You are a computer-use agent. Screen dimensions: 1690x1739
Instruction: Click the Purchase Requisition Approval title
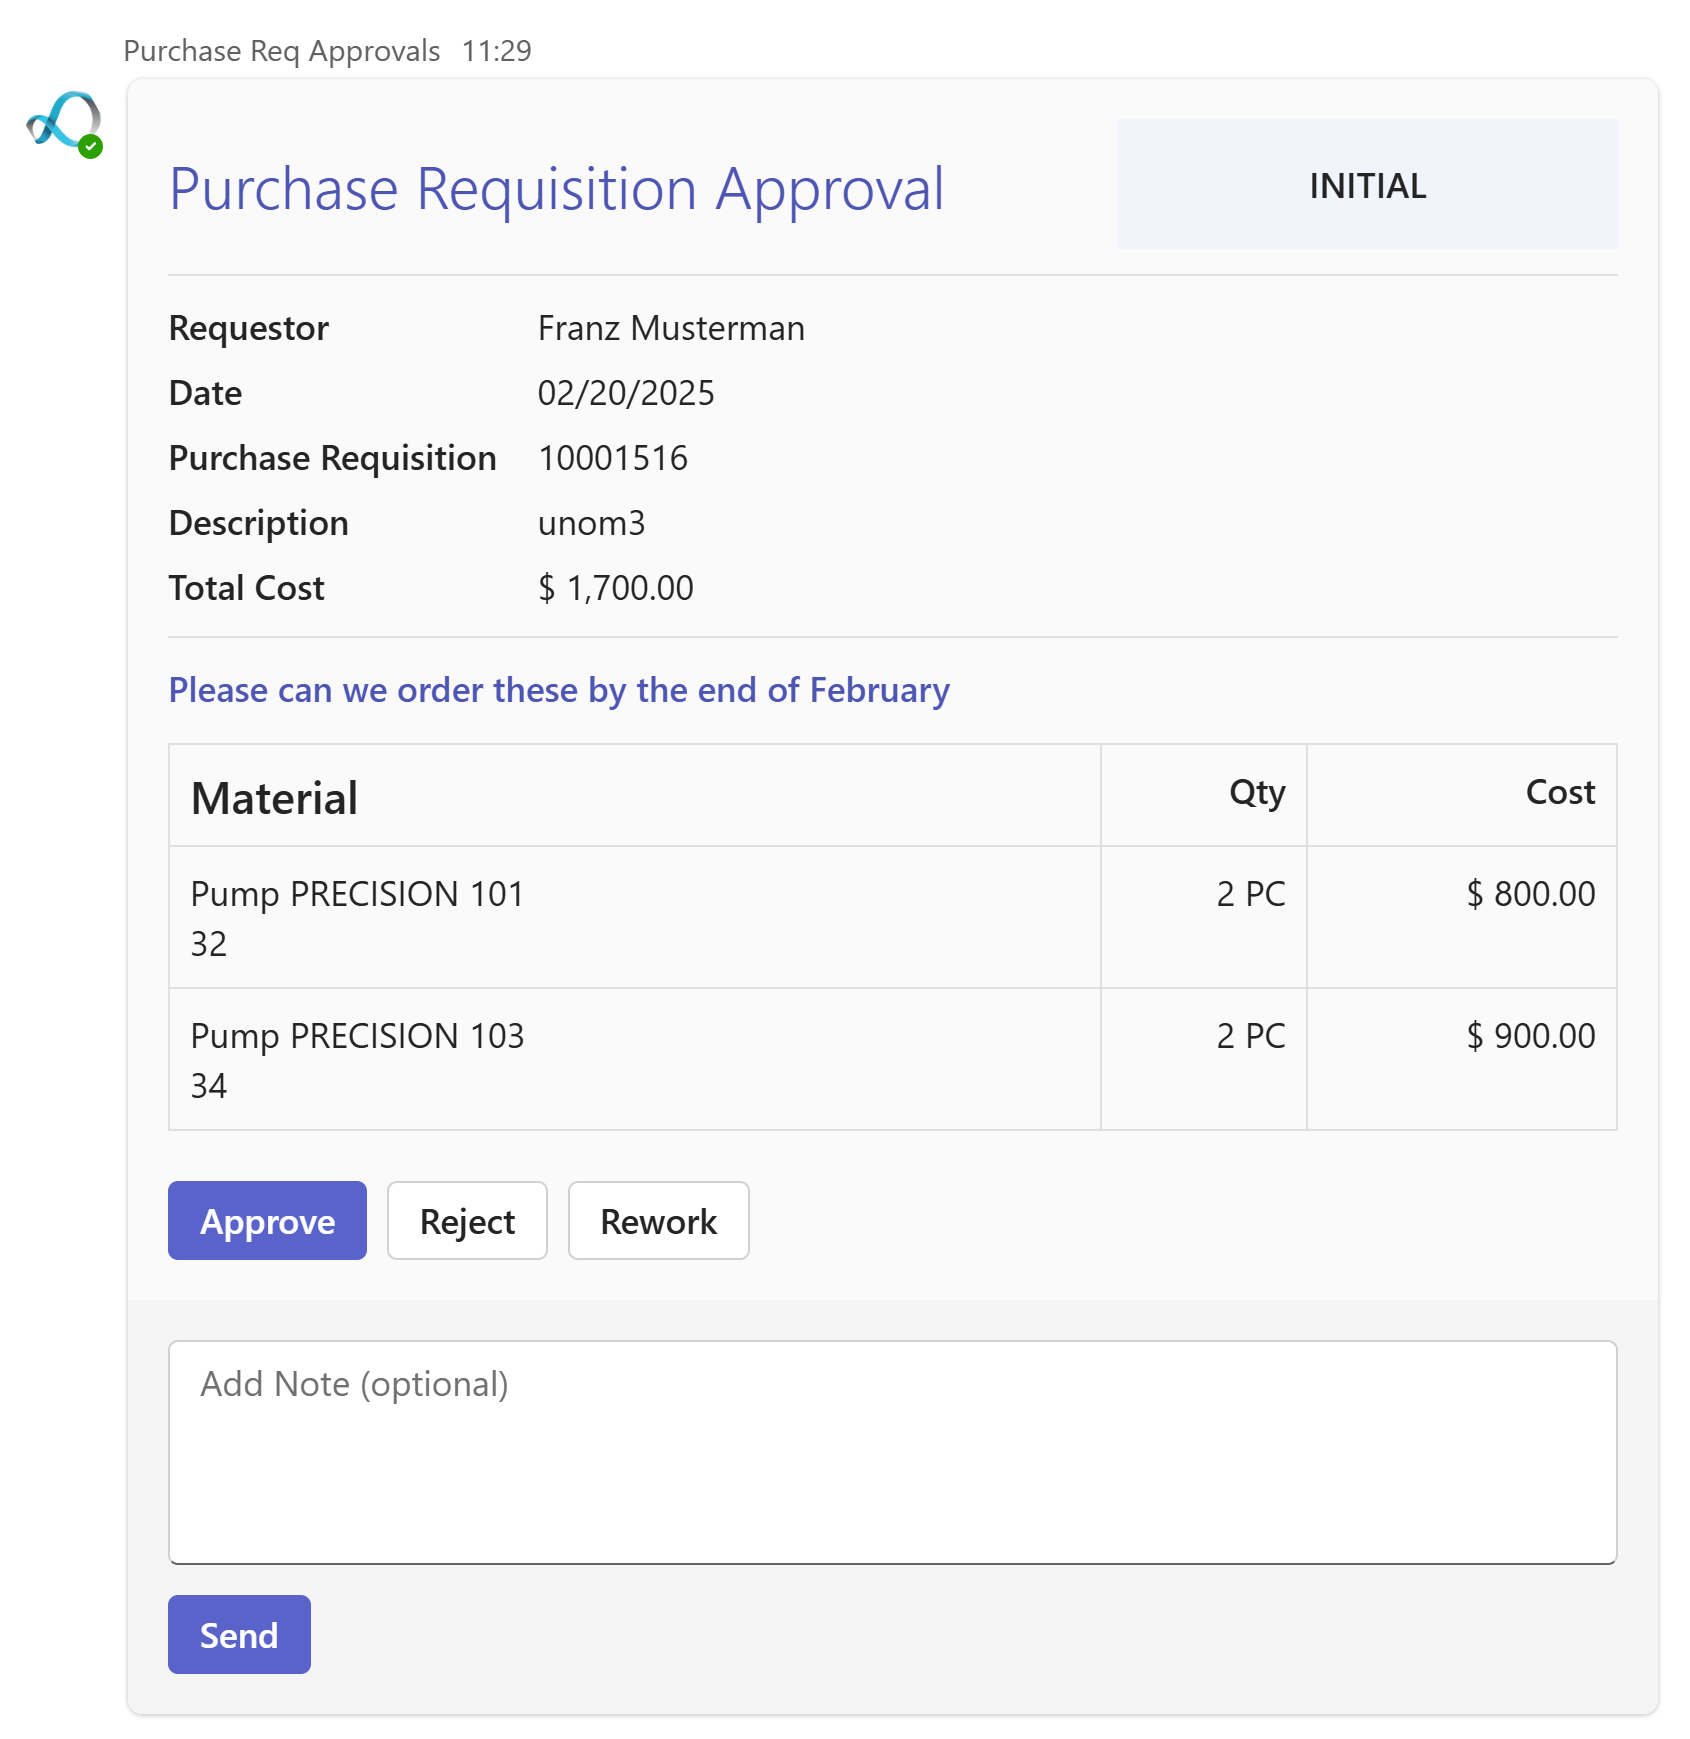click(556, 189)
